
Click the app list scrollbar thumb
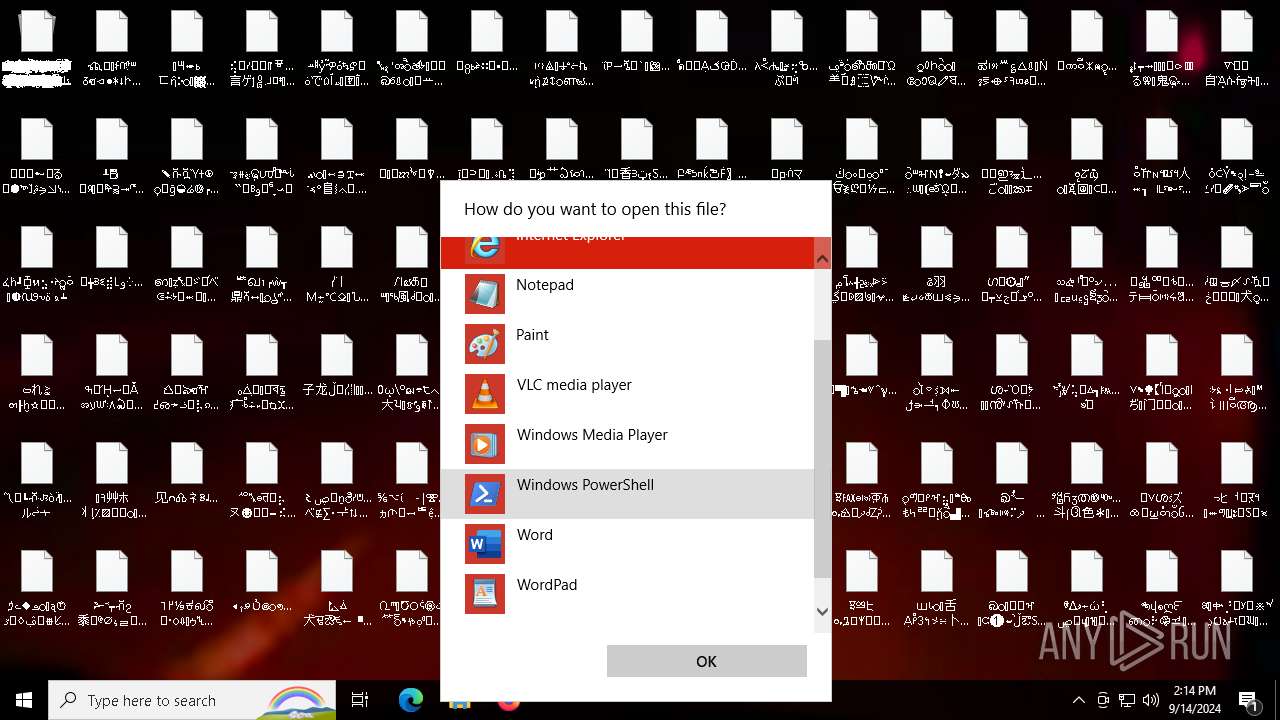pos(822,458)
